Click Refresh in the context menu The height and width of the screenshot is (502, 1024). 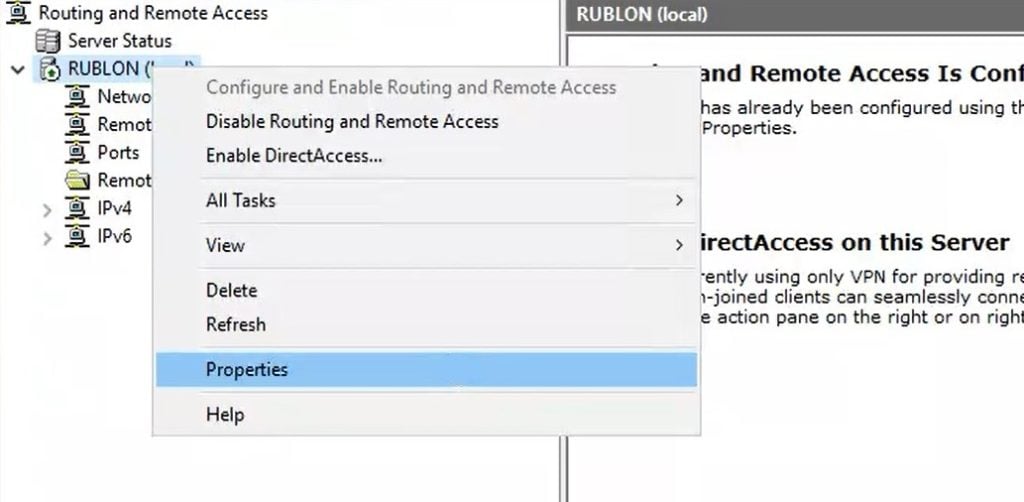click(235, 325)
